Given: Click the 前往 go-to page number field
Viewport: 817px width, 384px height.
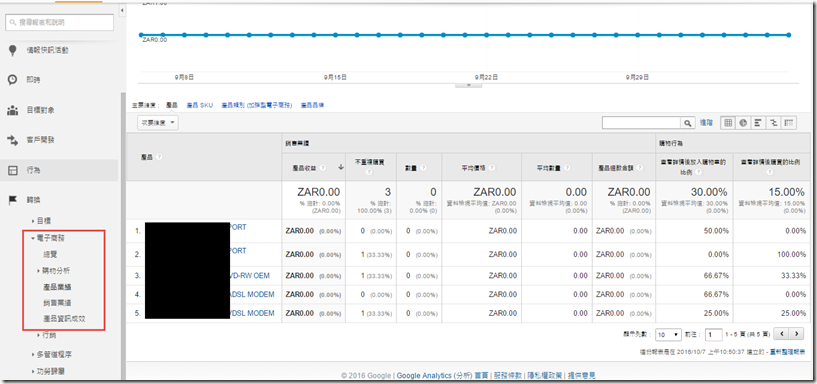Looking at the screenshot, I should click(713, 334).
